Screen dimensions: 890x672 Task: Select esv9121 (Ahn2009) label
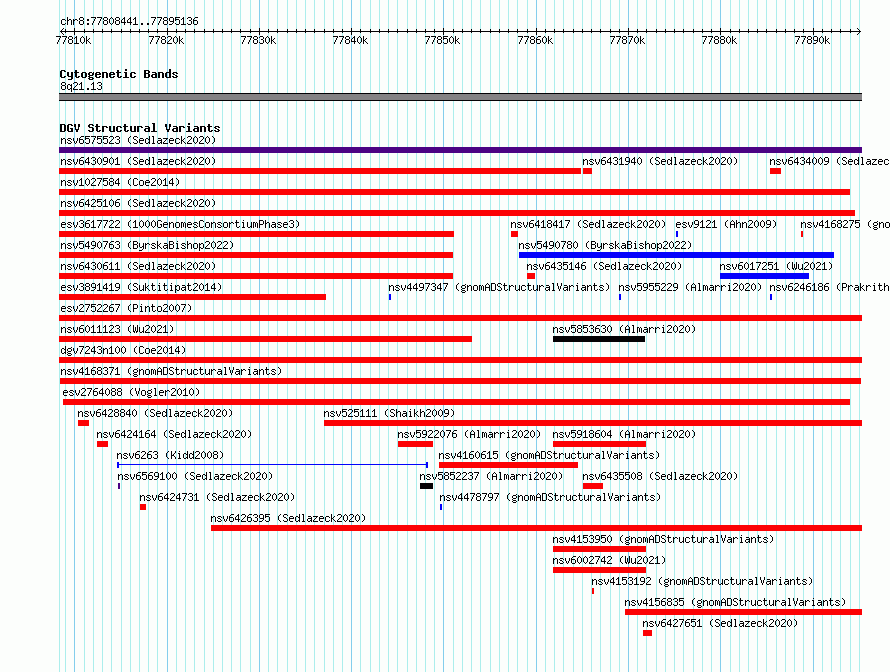tap(726, 224)
